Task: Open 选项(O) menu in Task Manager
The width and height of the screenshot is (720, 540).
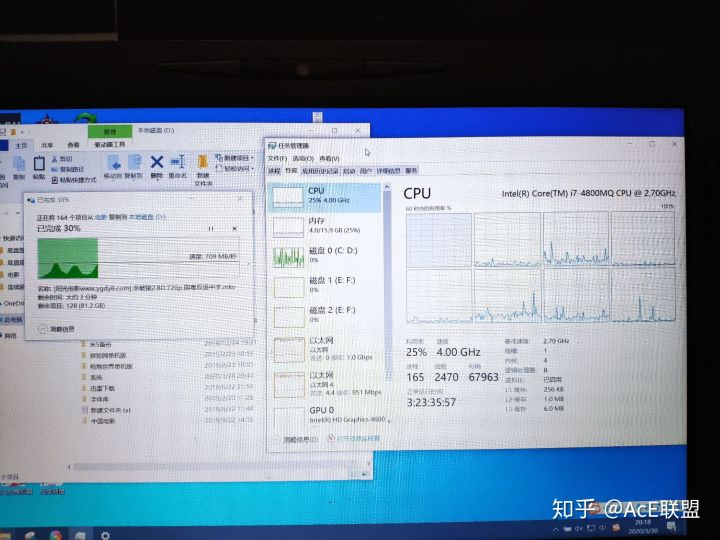Action: pyautogui.click(x=303, y=158)
